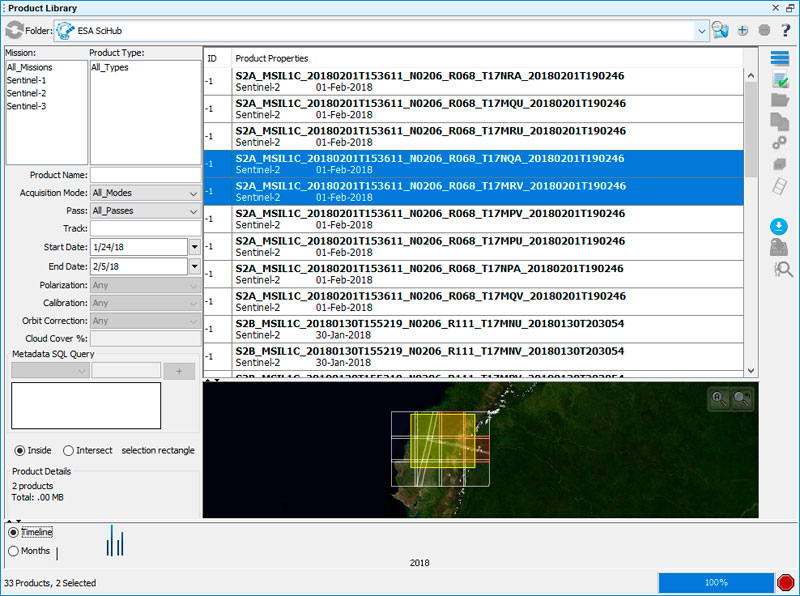800x596 pixels.
Task: Click the help question mark icon
Action: 786,30
